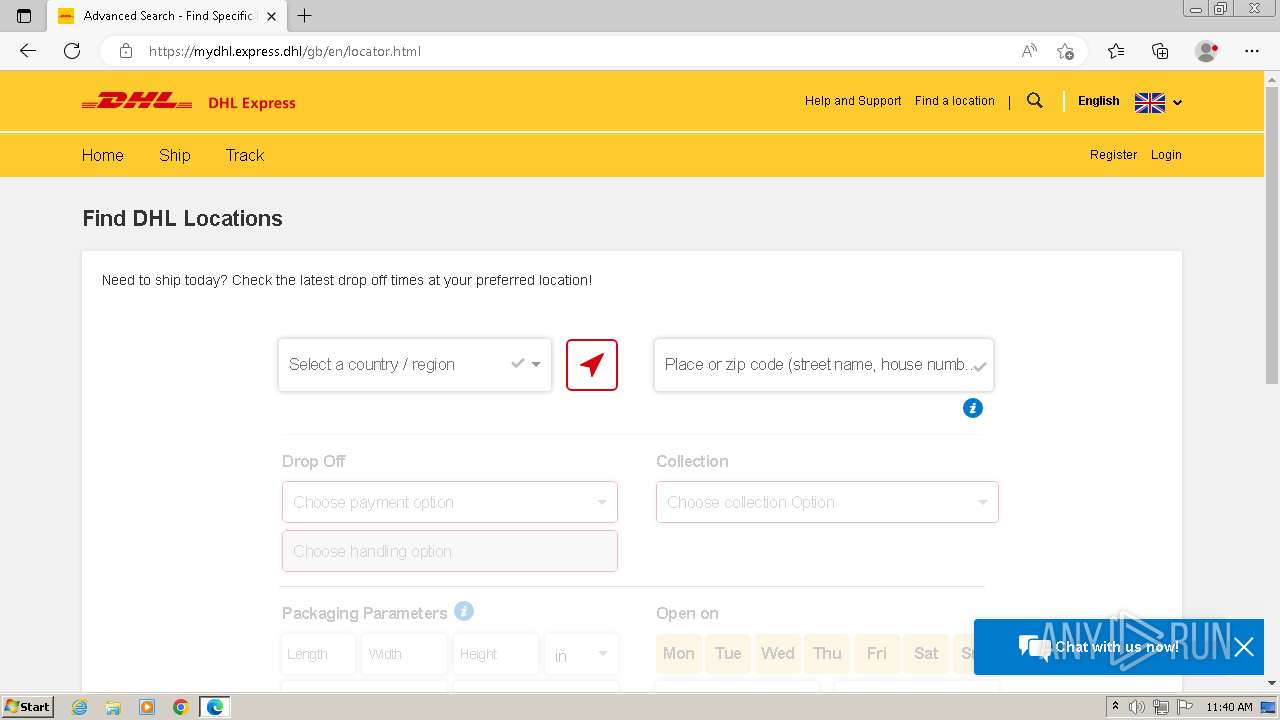
Task: Open File Explorer from taskbar
Action: (113, 707)
